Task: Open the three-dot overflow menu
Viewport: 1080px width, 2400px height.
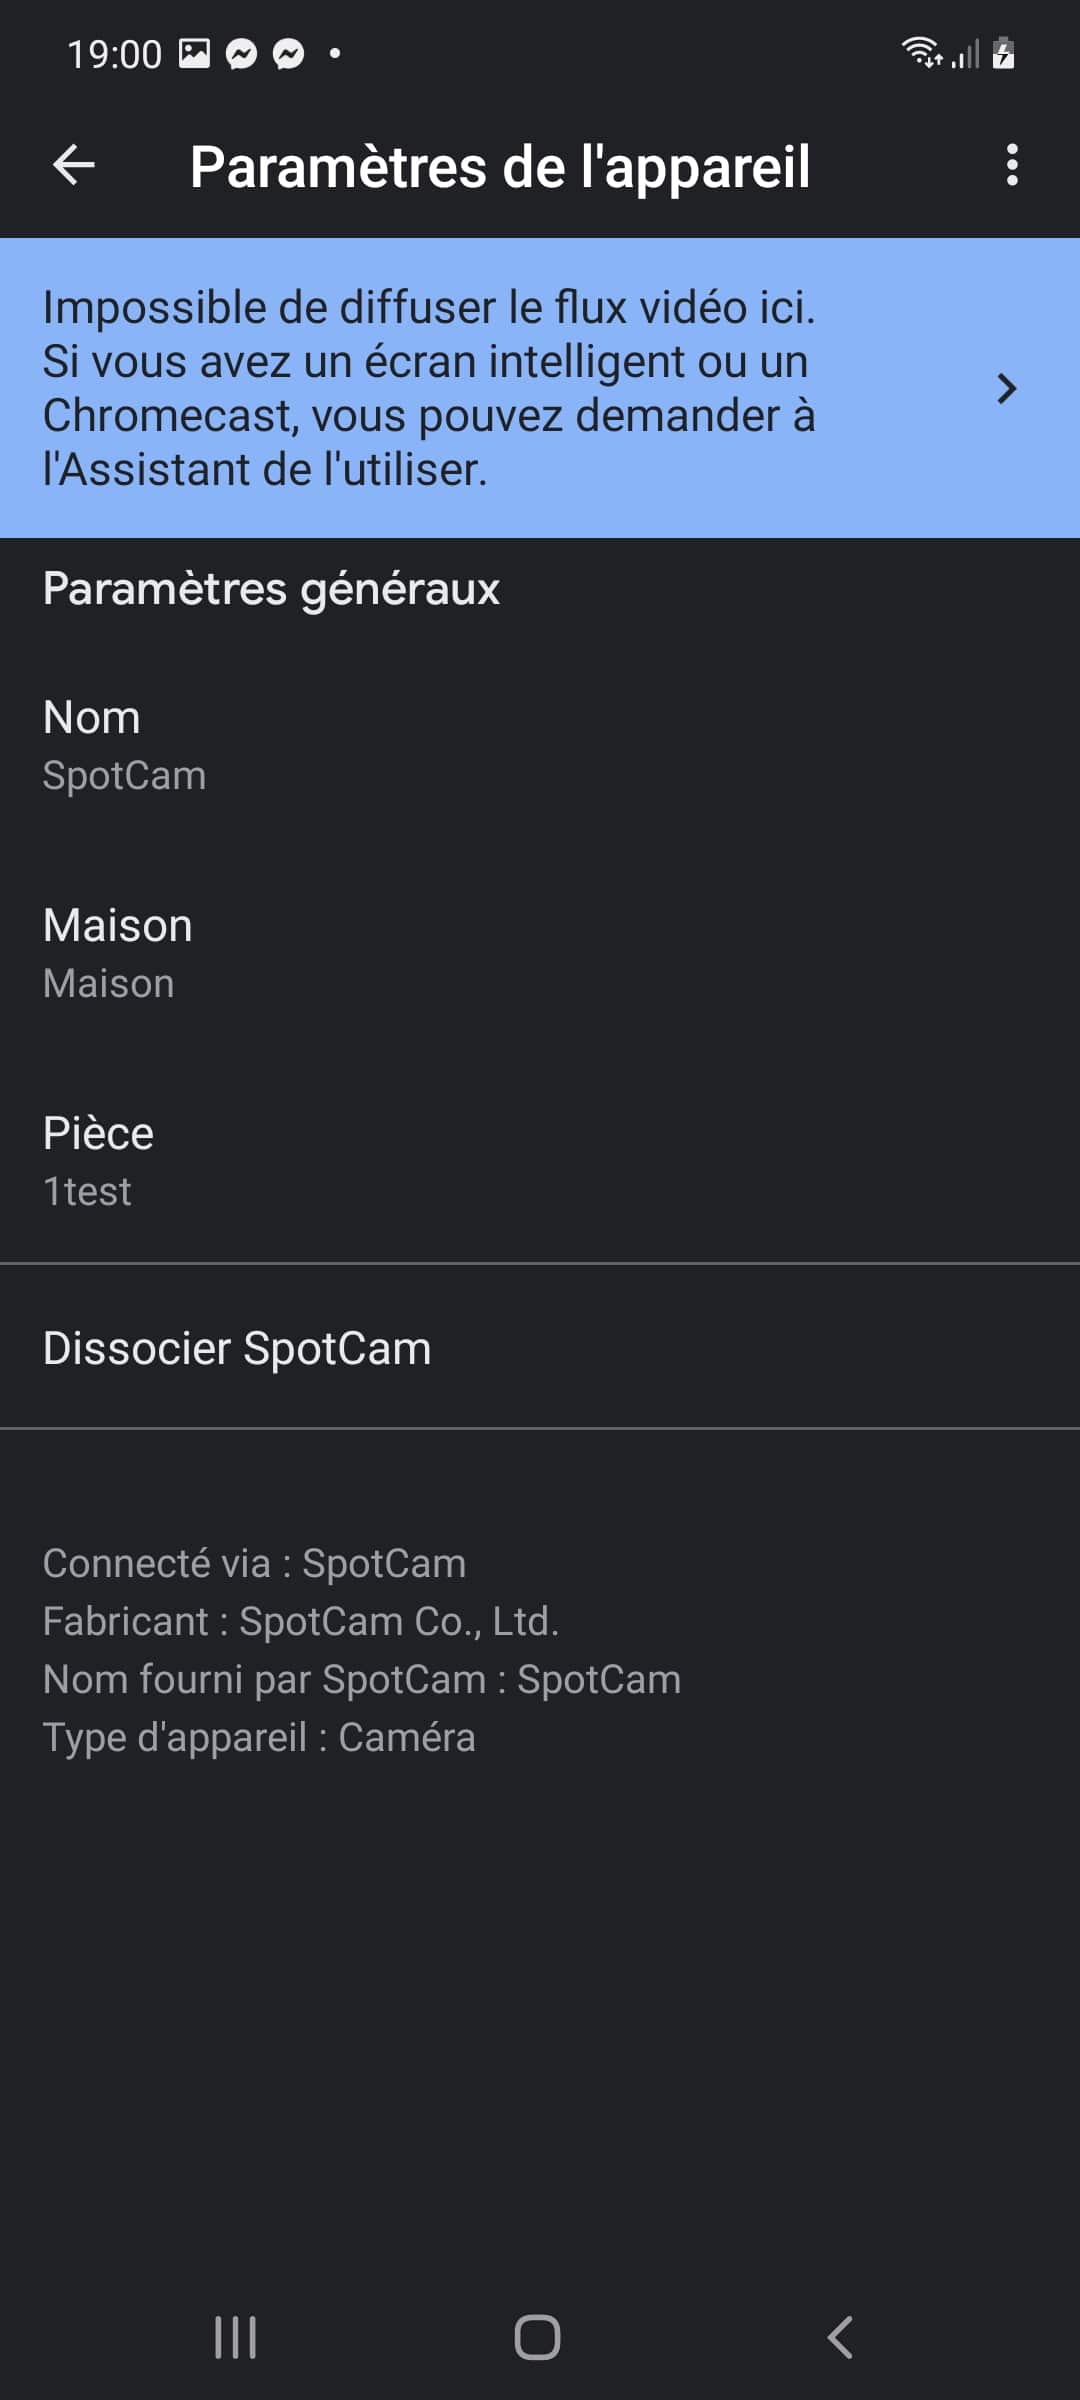Action: [1012, 165]
